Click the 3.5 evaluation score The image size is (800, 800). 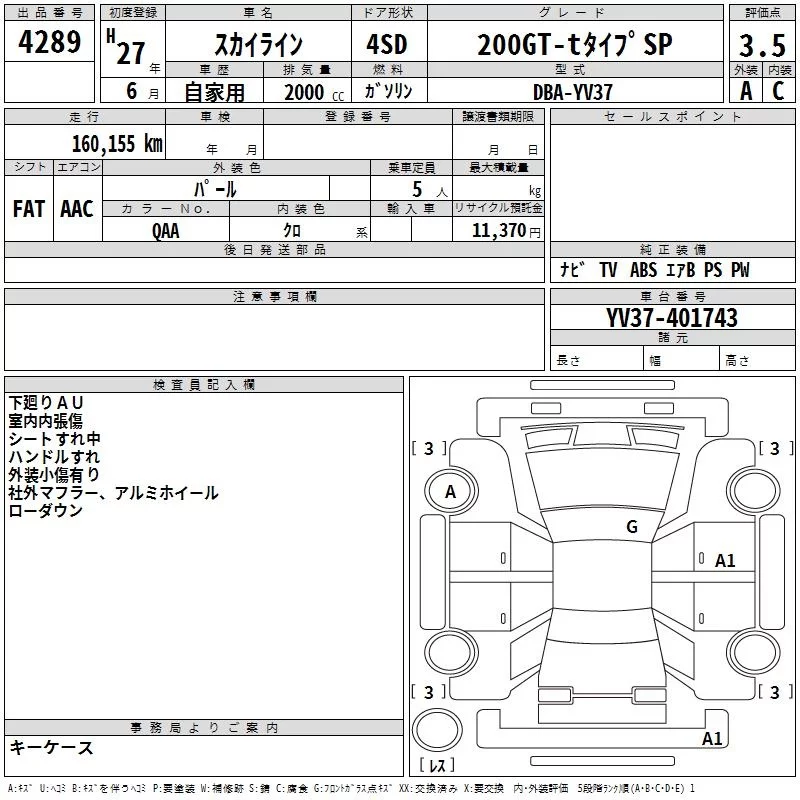[x=762, y=45]
